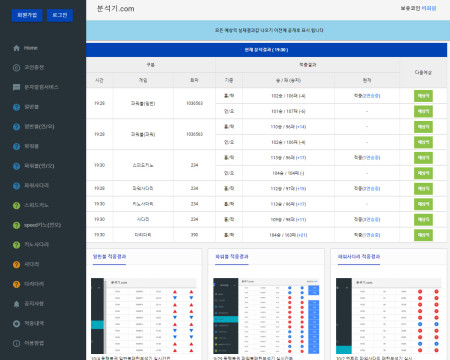Click the 연승중 streak link in 파워사다리 row

coord(371,189)
